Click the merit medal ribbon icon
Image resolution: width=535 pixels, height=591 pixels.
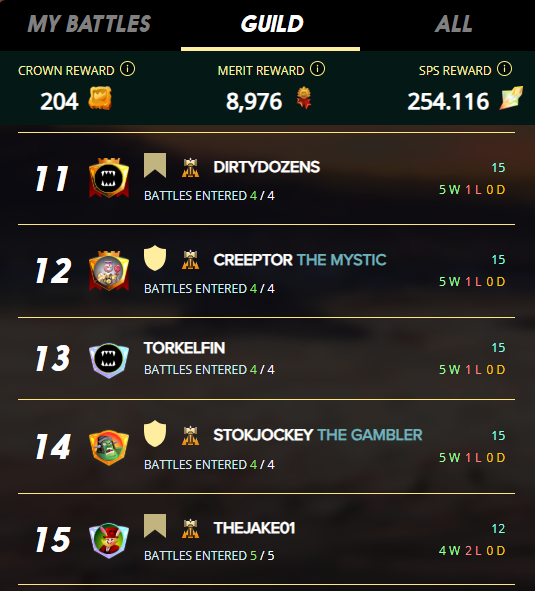click(304, 98)
